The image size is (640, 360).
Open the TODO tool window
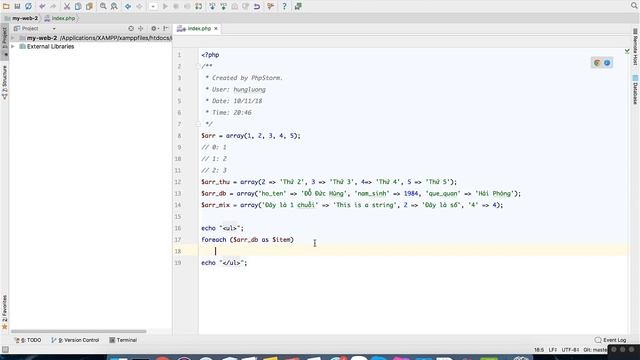coord(28,340)
